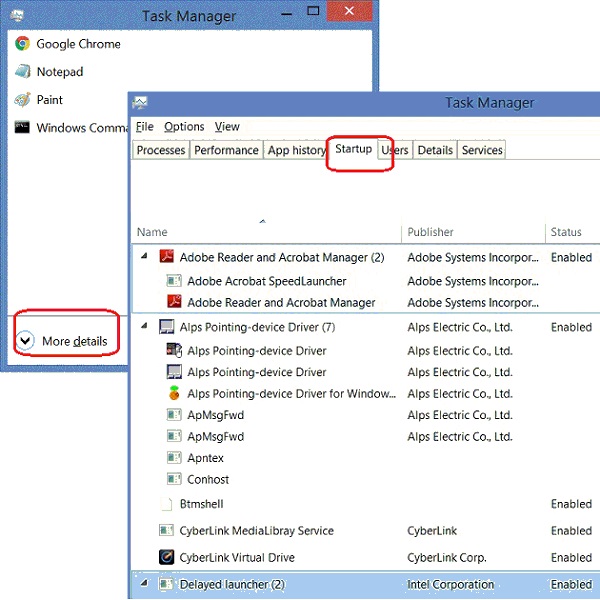This screenshot has width=600, height=600.
Task: Click the pineapple Alps Pointing-device Driver icon
Action: [x=174, y=394]
